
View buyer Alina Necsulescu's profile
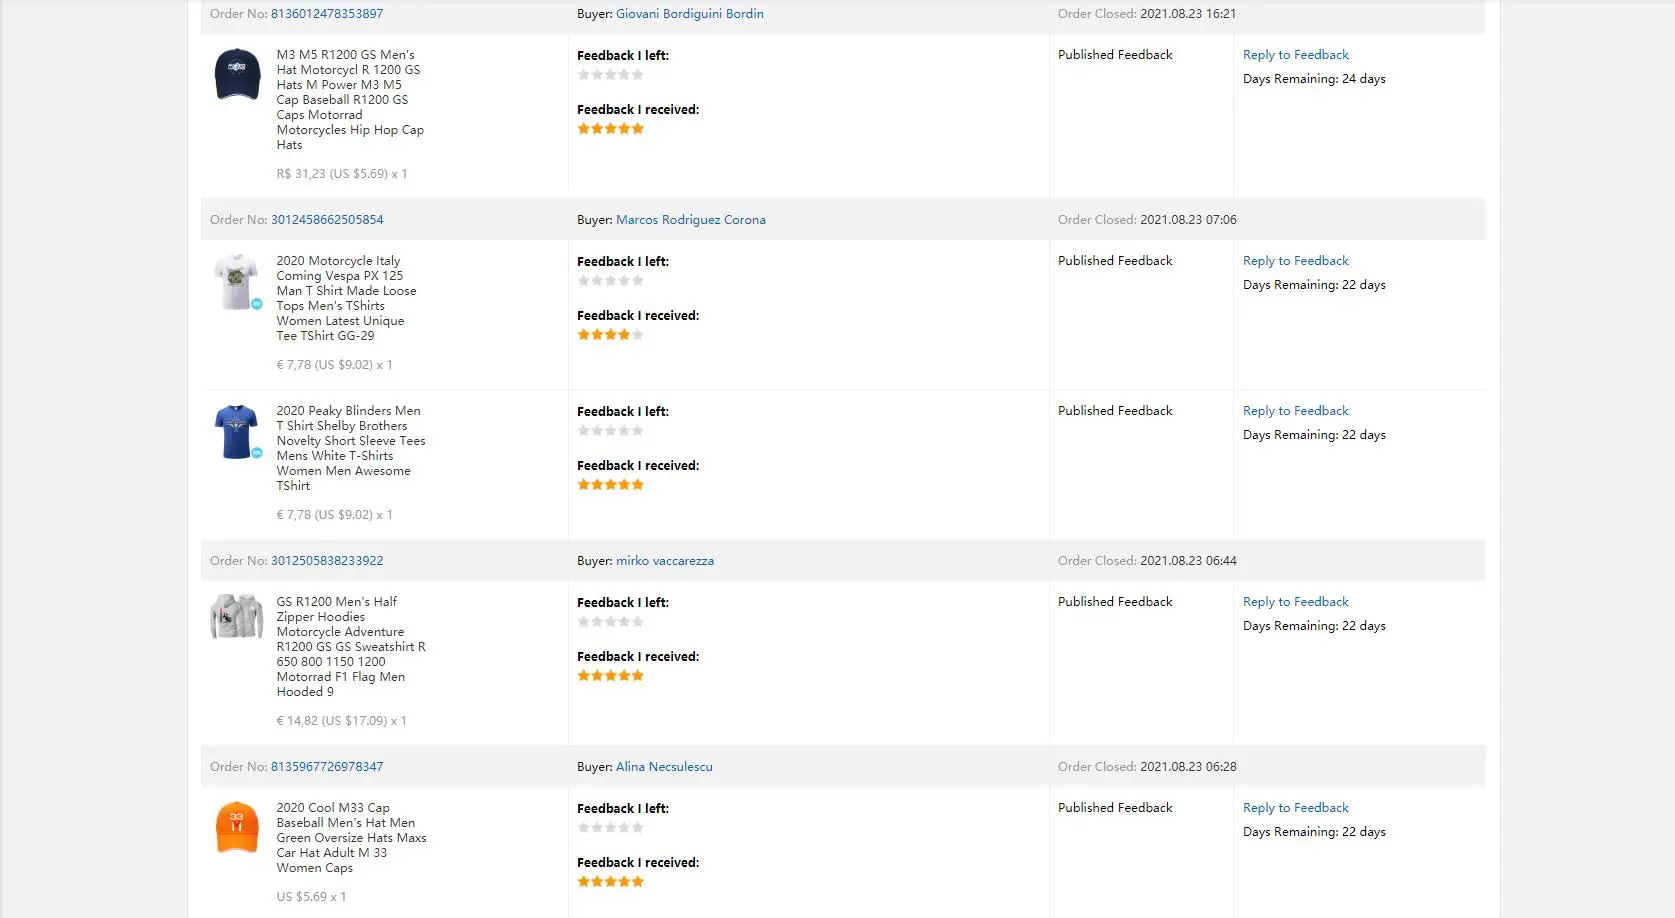pos(664,767)
